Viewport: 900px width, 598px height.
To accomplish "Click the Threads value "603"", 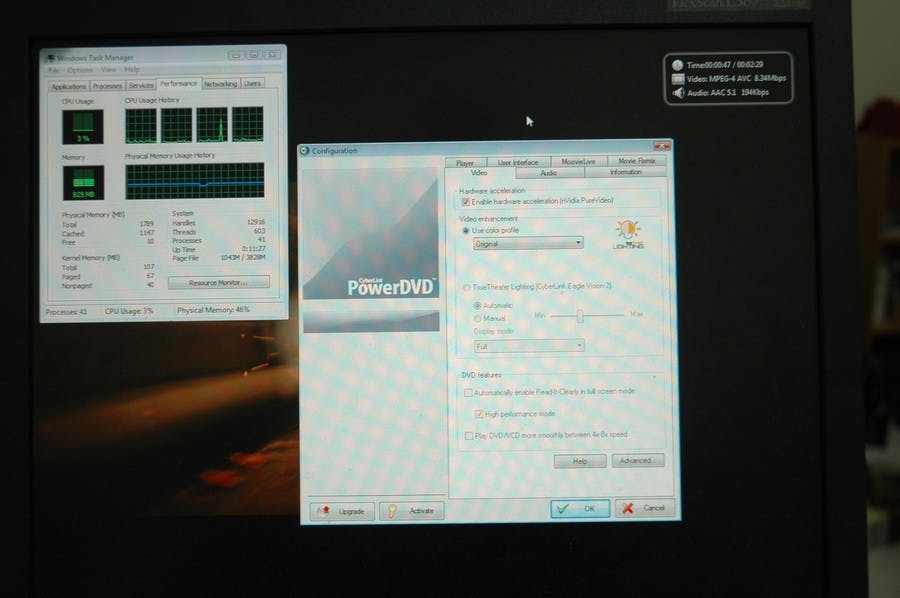I will [259, 231].
